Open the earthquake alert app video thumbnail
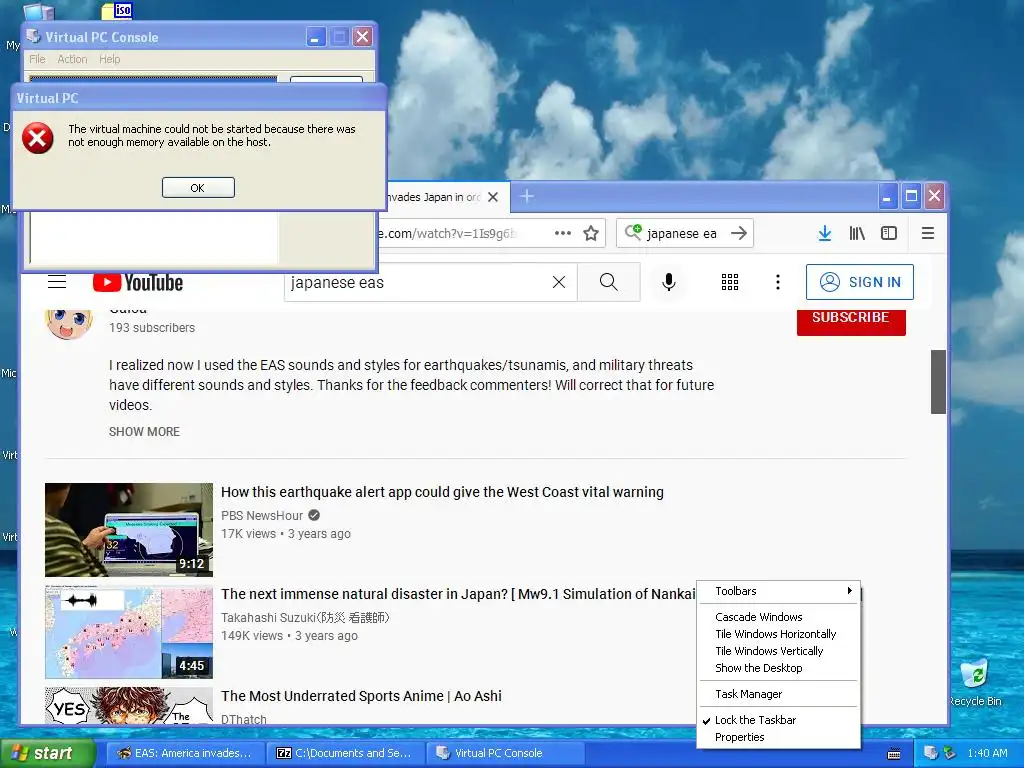Viewport: 1024px width, 768px height. point(129,530)
